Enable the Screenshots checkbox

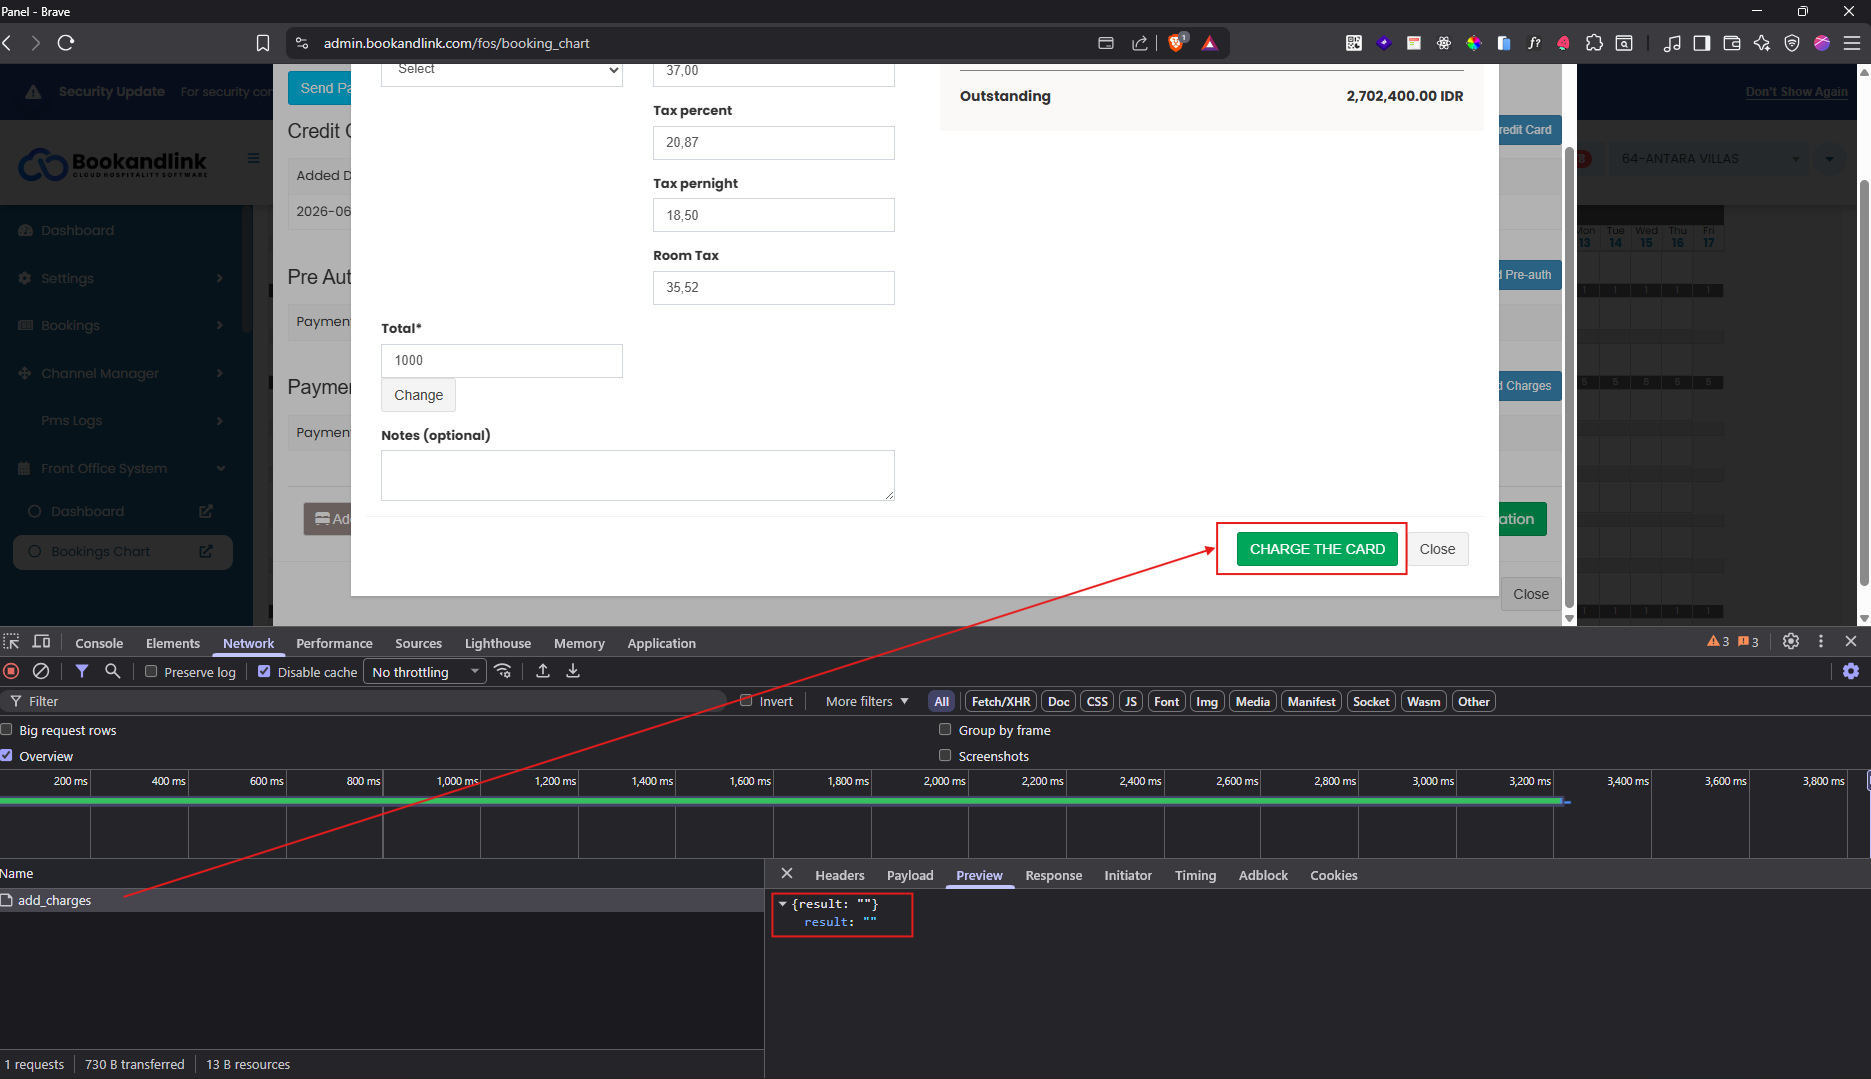[945, 755]
